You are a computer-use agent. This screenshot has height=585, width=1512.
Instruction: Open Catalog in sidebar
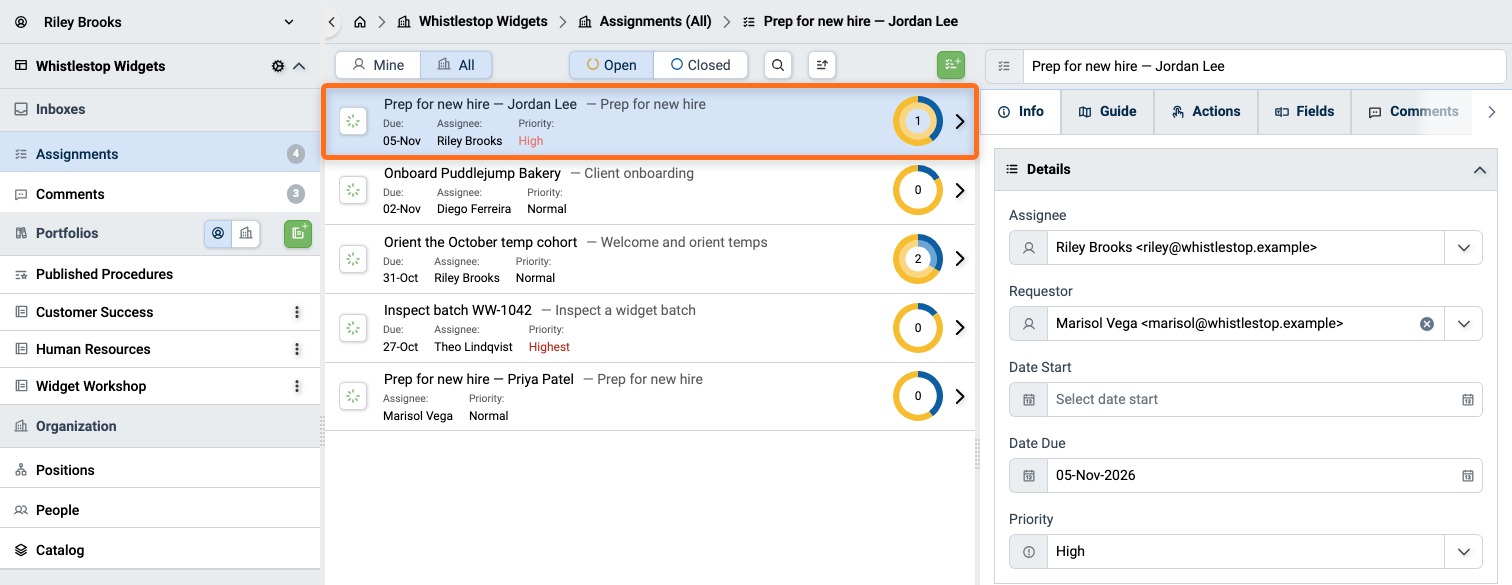pos(160,550)
